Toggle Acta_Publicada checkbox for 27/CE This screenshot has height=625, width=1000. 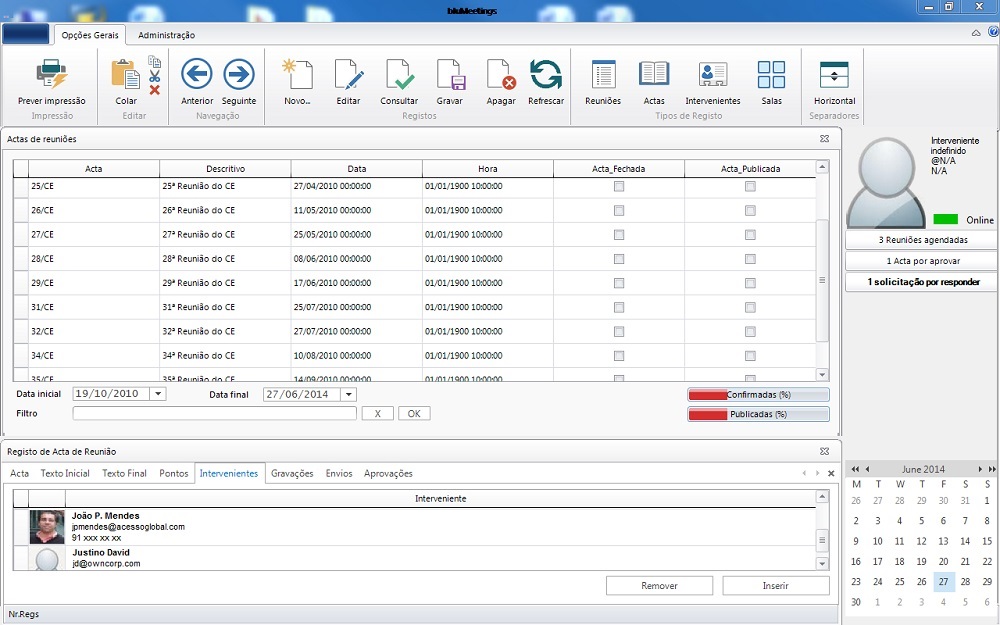pyautogui.click(x=750, y=235)
